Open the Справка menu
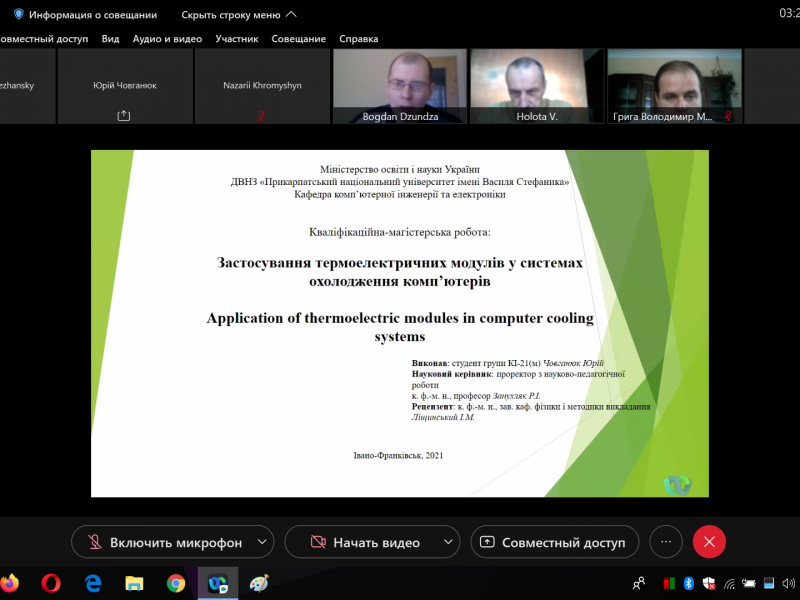 tap(358, 39)
